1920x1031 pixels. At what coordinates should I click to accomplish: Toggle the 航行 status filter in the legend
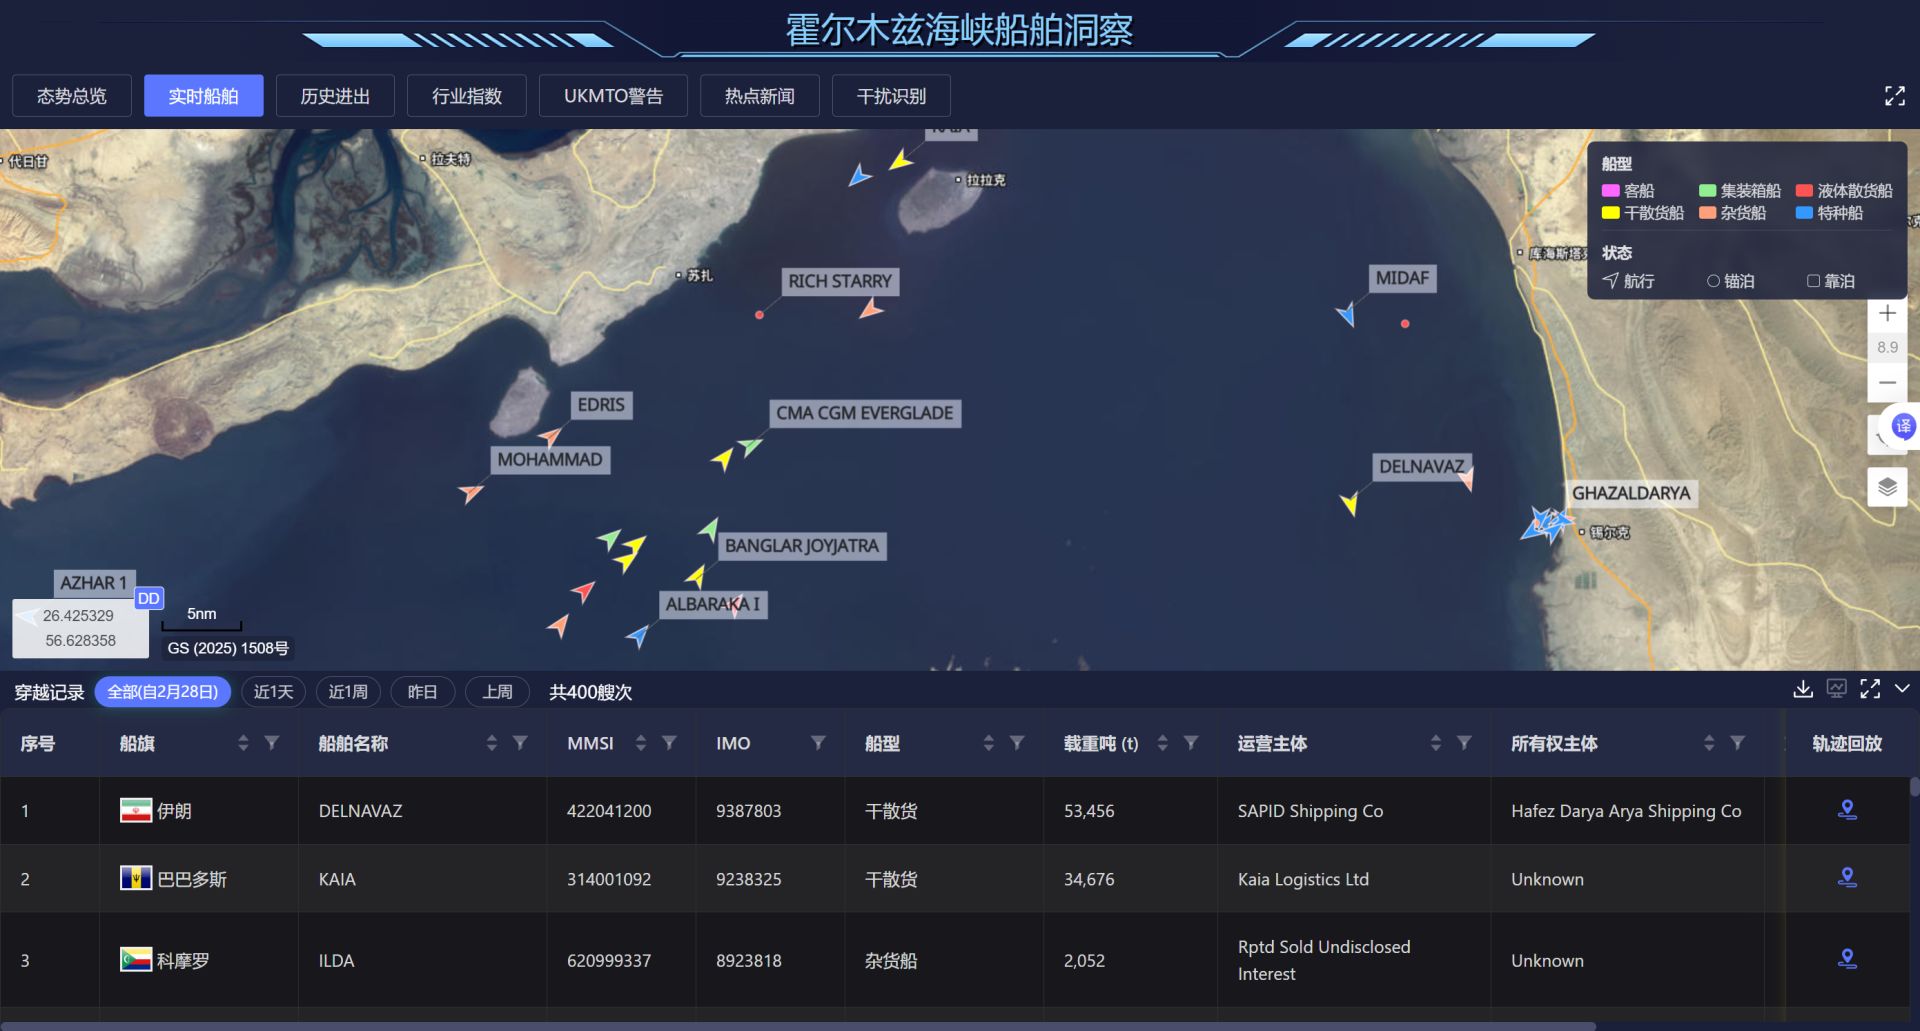click(1612, 281)
